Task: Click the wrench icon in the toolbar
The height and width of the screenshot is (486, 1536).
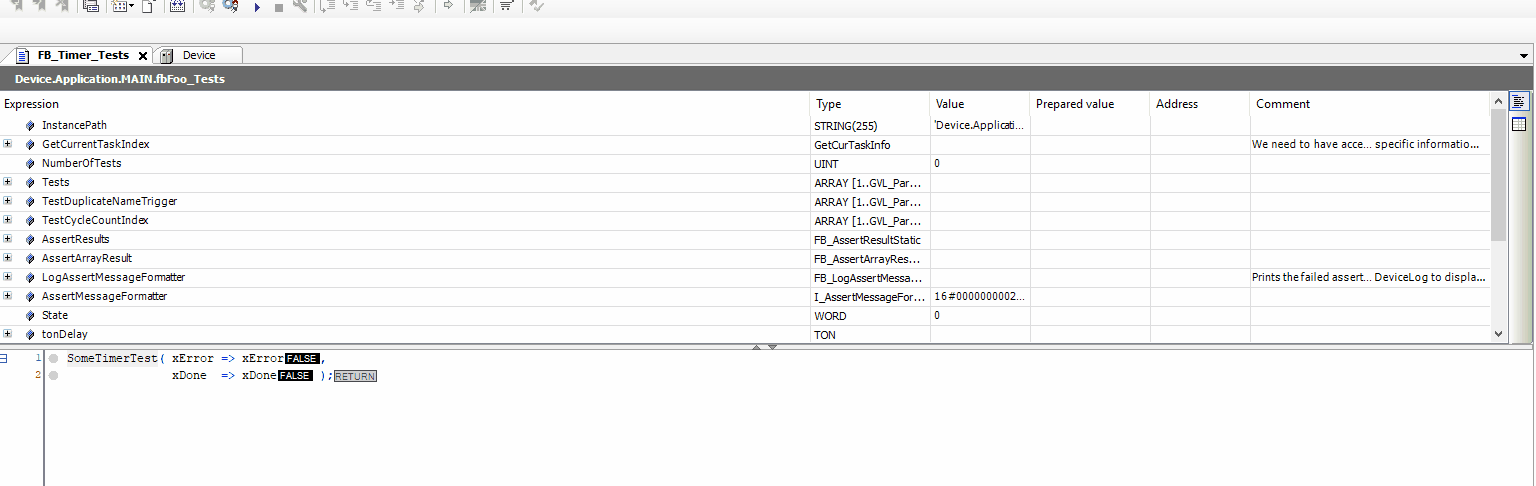Action: coord(300,6)
